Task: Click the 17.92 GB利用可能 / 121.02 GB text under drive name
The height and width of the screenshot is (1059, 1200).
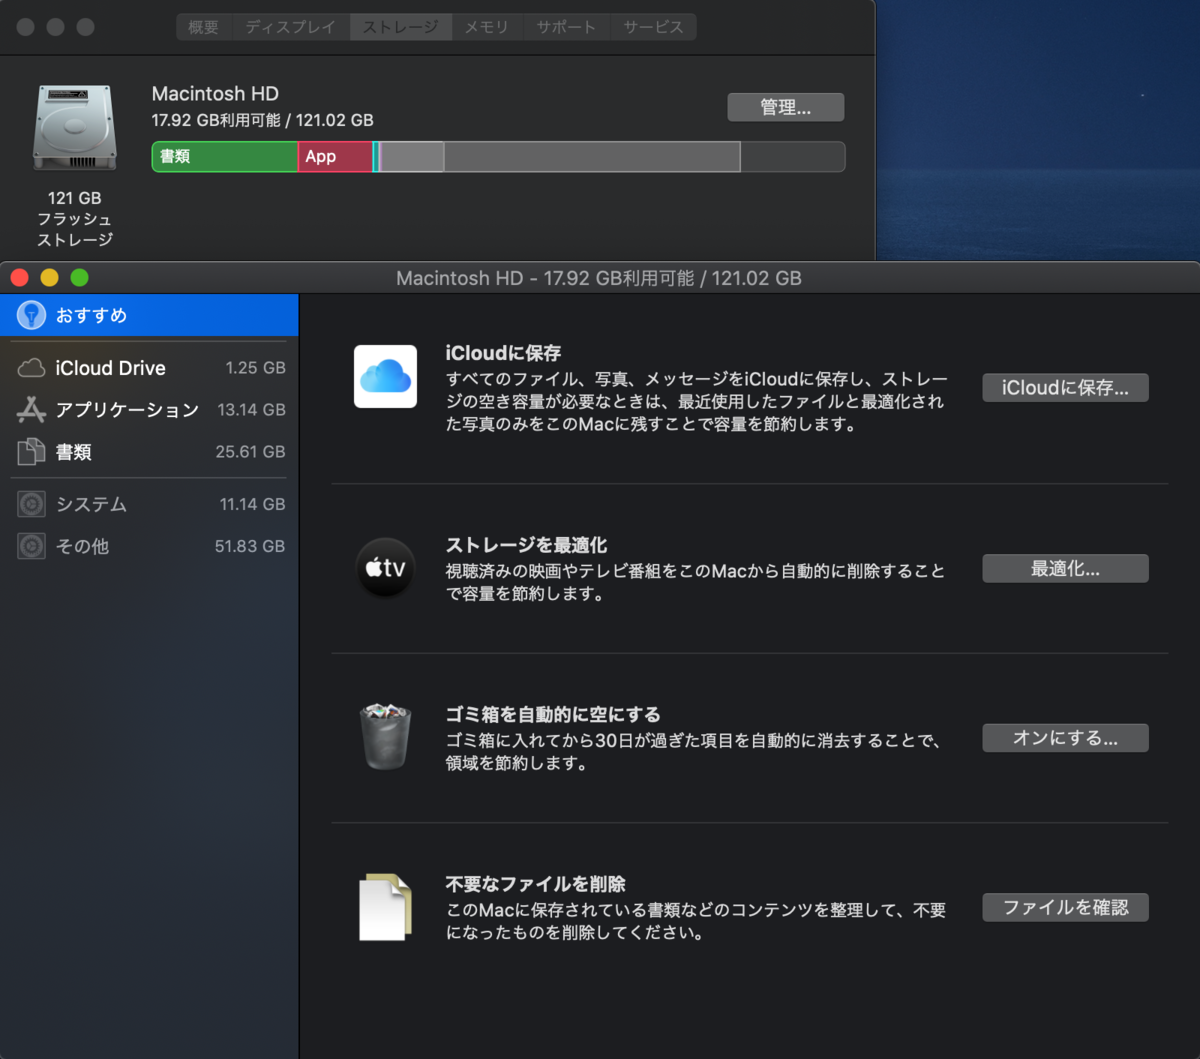Action: (x=262, y=120)
